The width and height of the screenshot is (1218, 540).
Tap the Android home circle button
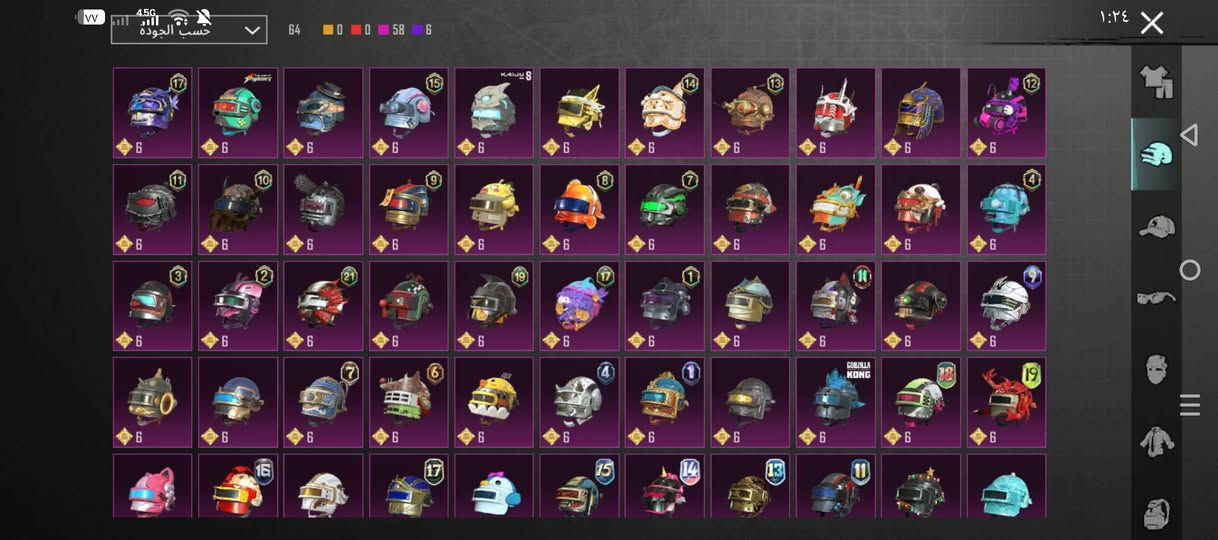pyautogui.click(x=1190, y=270)
